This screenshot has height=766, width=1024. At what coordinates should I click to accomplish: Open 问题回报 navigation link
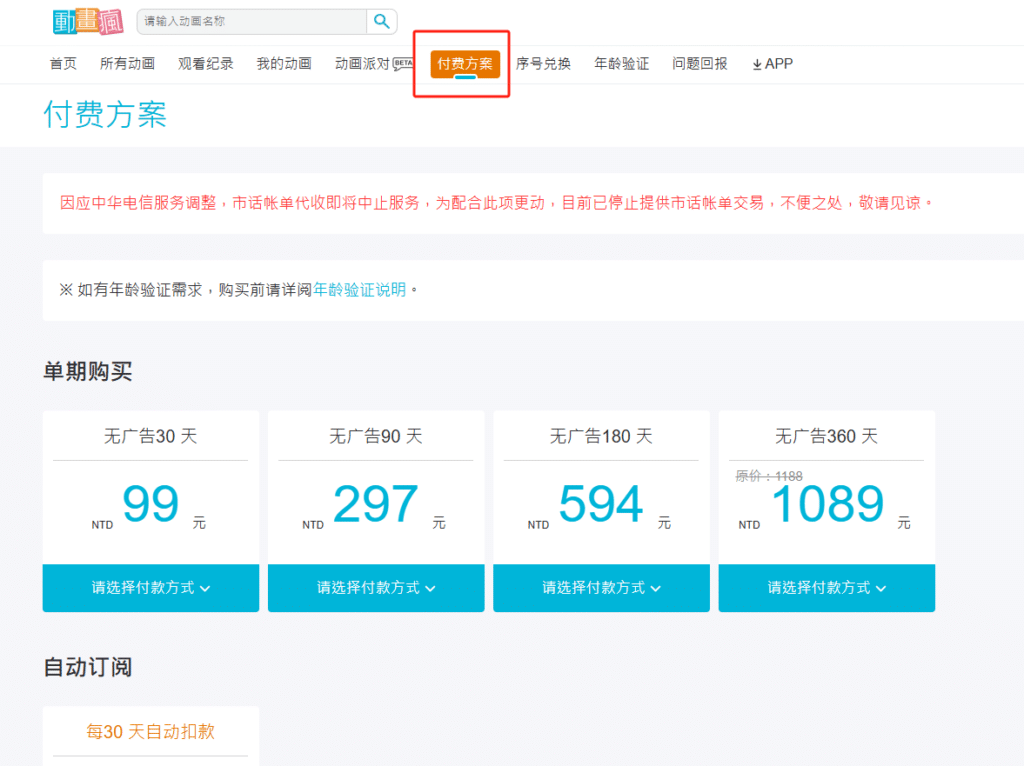tap(700, 64)
